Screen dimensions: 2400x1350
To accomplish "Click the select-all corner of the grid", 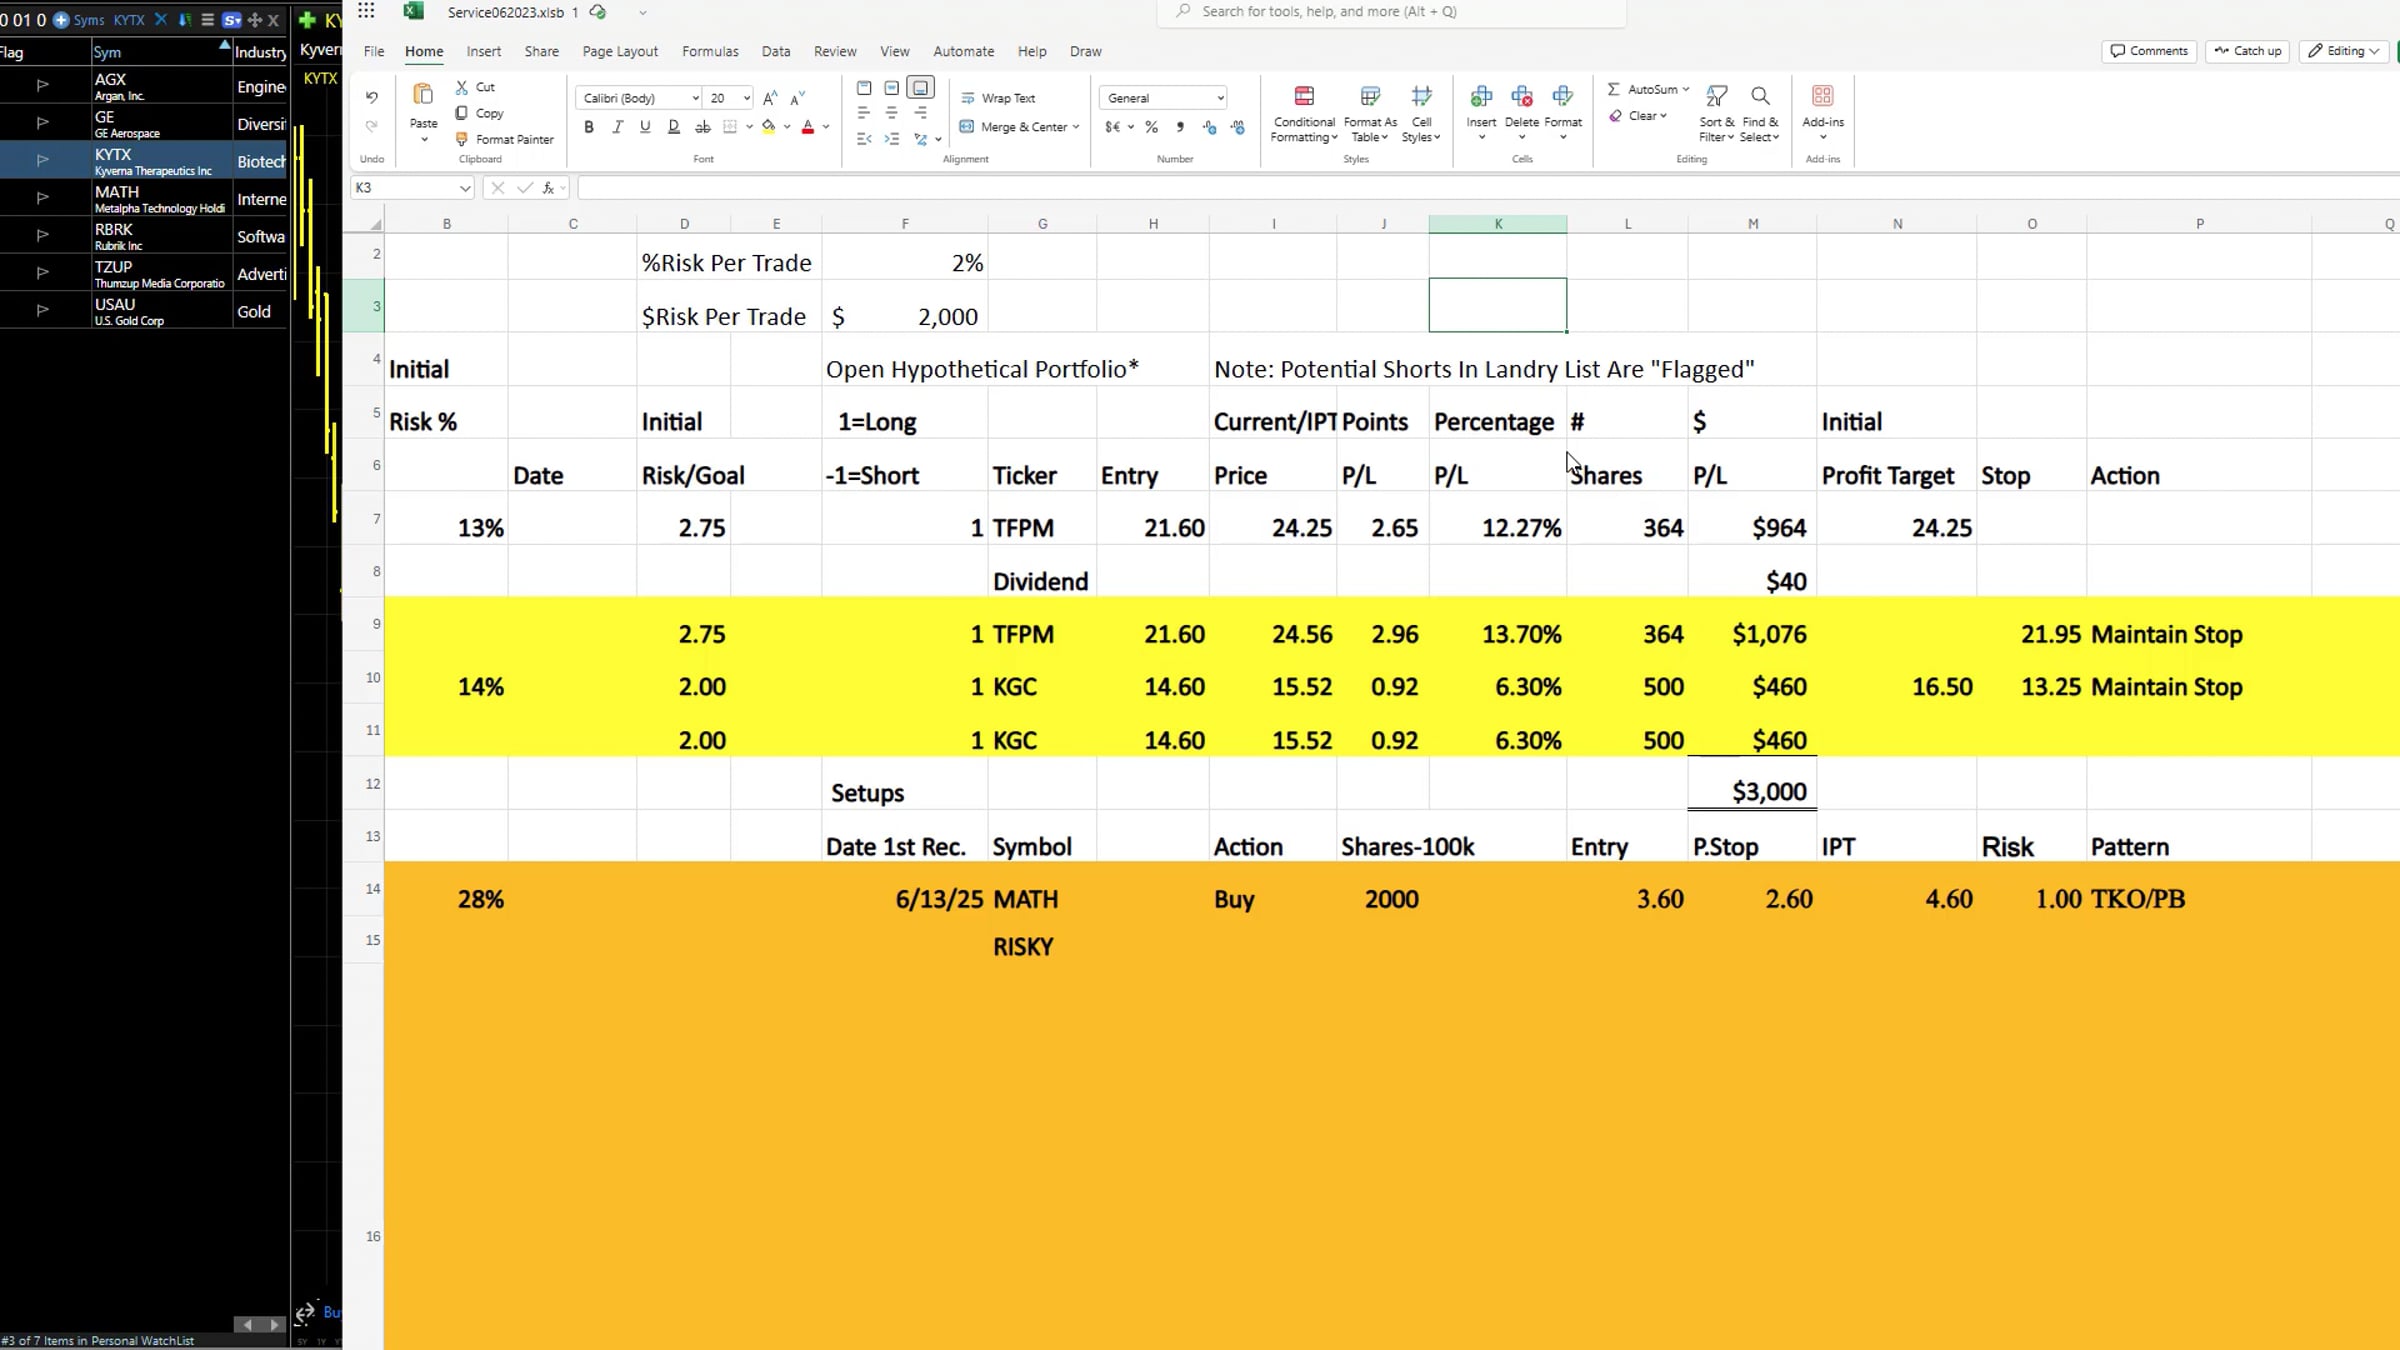I will point(374,224).
